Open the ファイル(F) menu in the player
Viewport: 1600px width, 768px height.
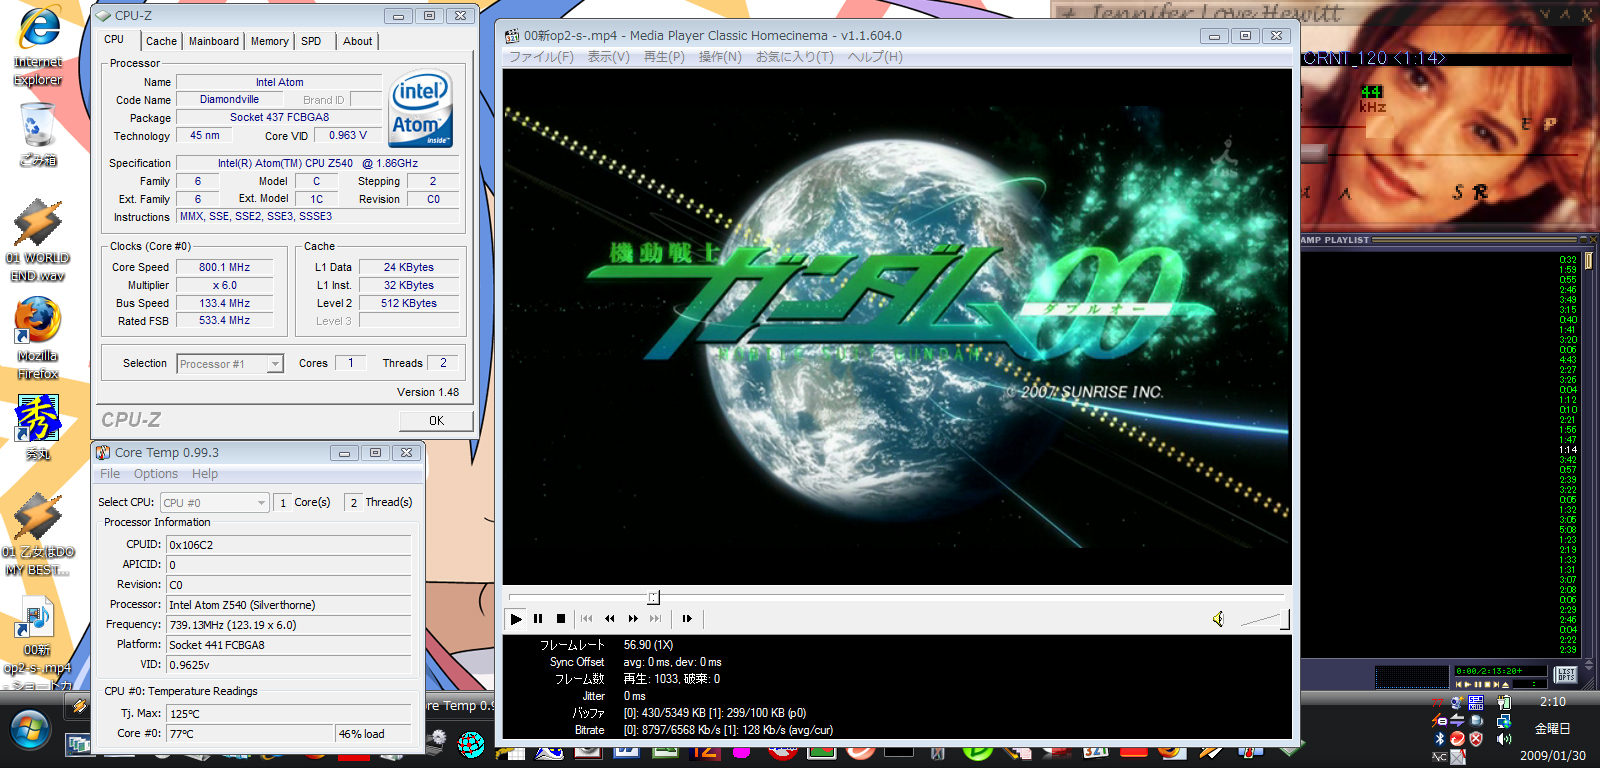click(x=541, y=57)
